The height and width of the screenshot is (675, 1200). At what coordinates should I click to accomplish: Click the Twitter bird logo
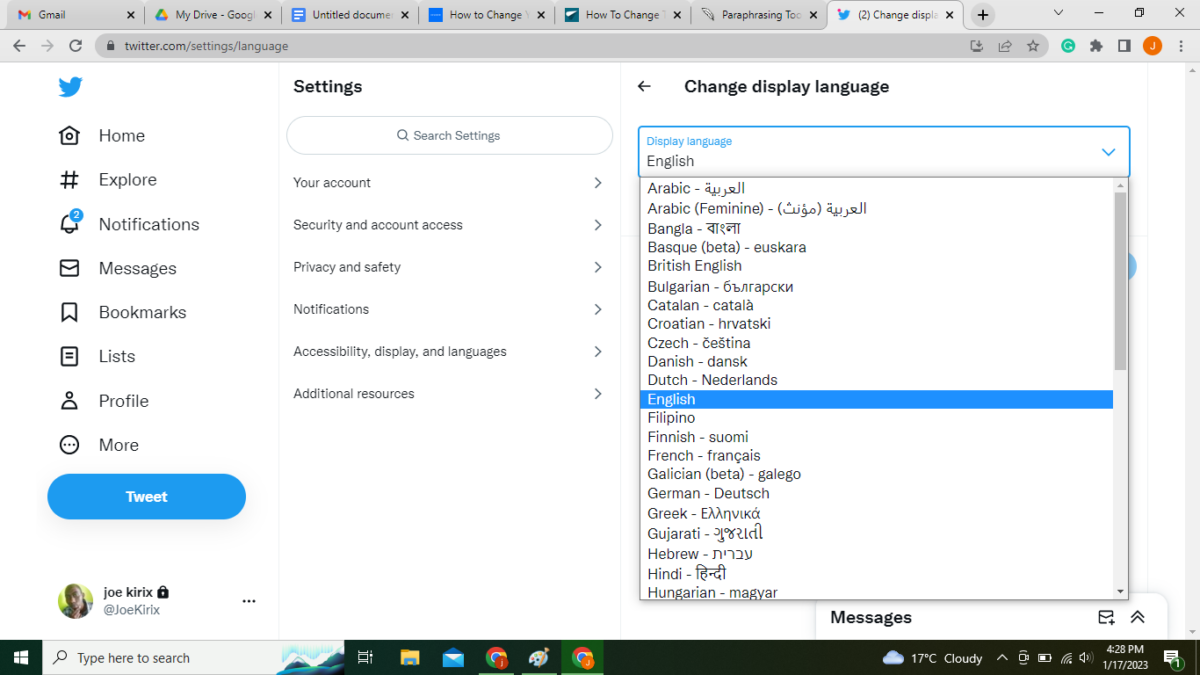pos(70,87)
